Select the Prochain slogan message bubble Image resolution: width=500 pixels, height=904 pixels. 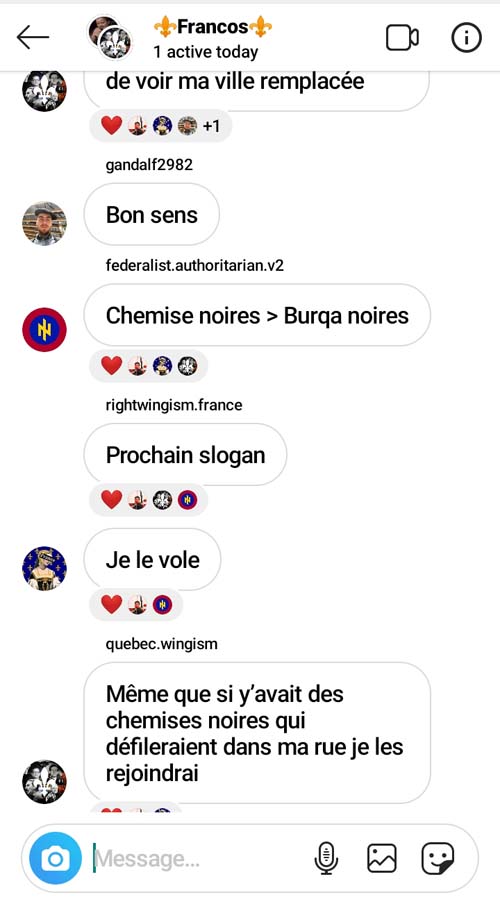[185, 455]
